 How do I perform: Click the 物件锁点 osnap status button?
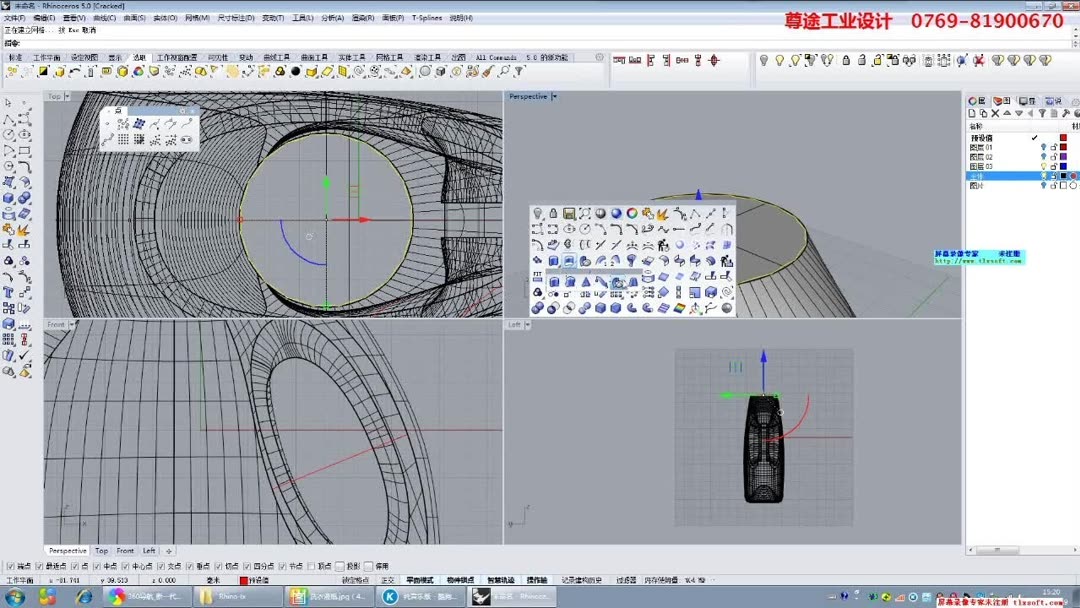pyautogui.click(x=461, y=580)
